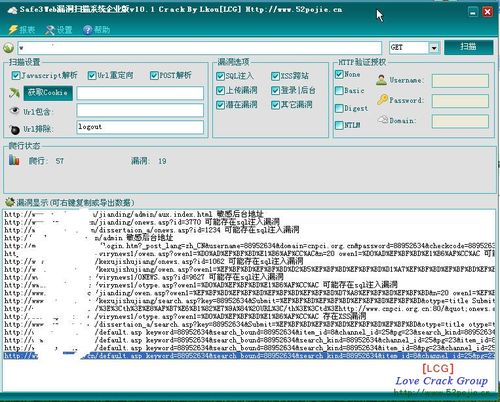
Task: Select the login.htm?_post_lang result row
Action: (x=249, y=246)
